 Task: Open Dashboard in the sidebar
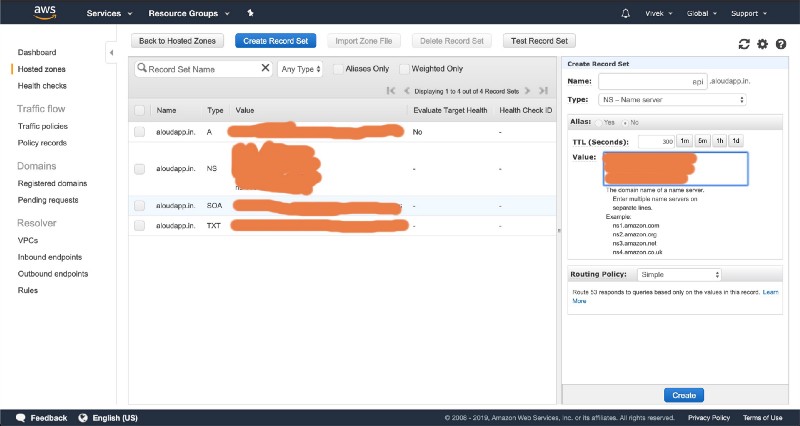click(37, 52)
